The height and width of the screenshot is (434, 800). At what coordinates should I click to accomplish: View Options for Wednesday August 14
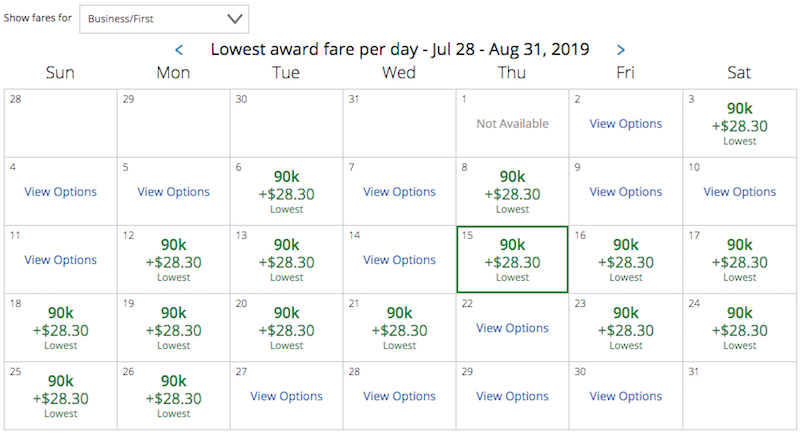point(399,260)
